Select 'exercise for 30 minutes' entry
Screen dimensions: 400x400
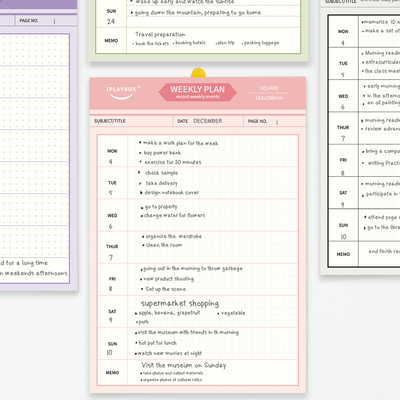click(173, 162)
